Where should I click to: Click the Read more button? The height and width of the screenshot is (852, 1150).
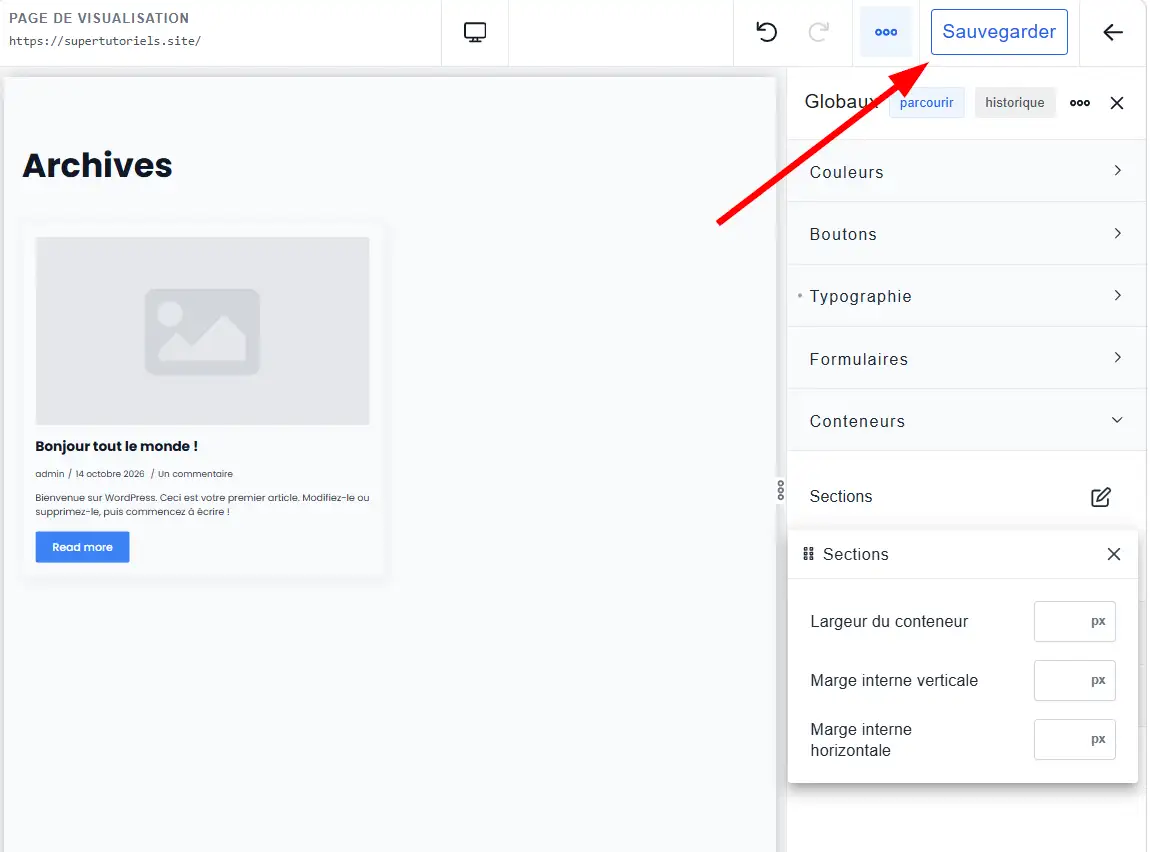[x=82, y=547]
